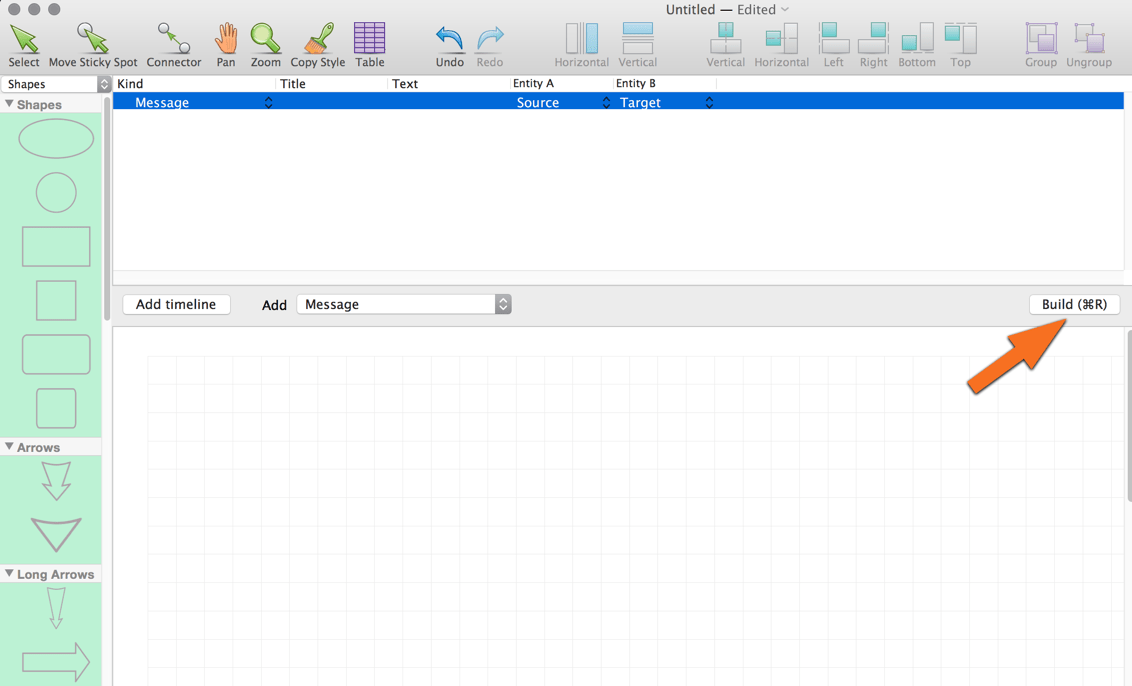Collapse the Arrows section
Image resolution: width=1132 pixels, height=686 pixels.
click(x=10, y=446)
